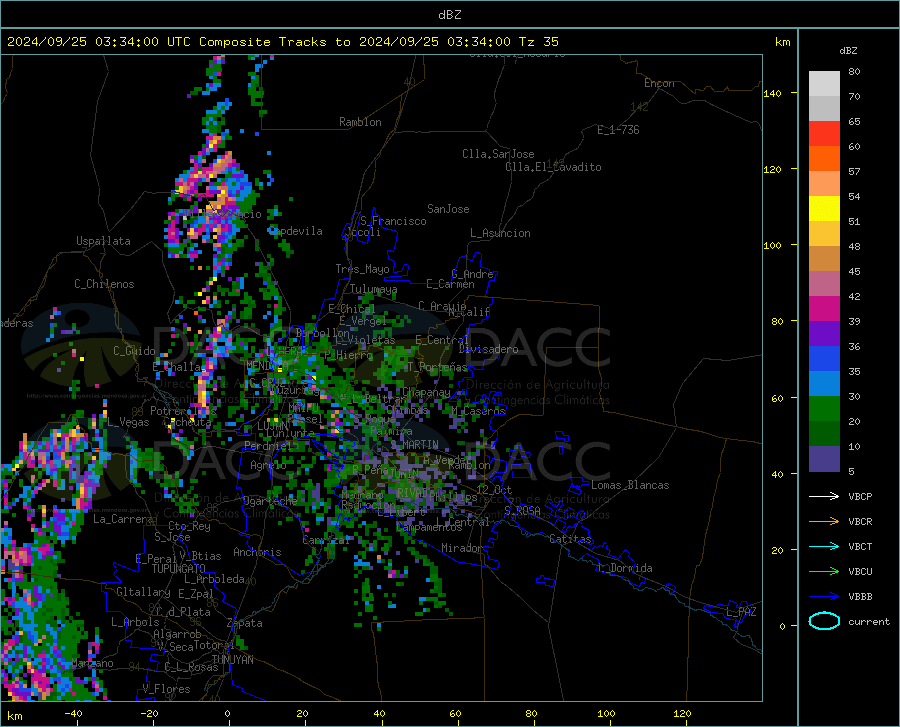Click the Capdevila map label

click(296, 231)
